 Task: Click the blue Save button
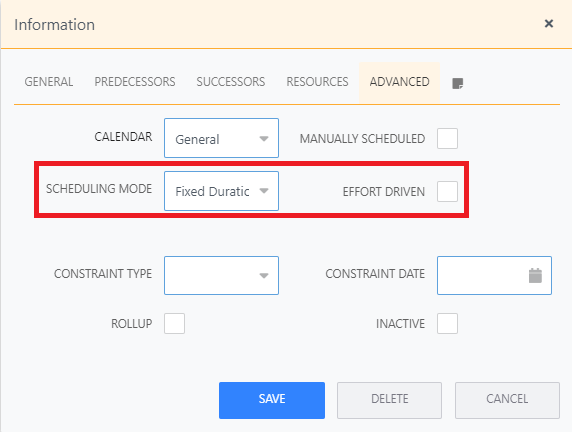[x=272, y=400]
